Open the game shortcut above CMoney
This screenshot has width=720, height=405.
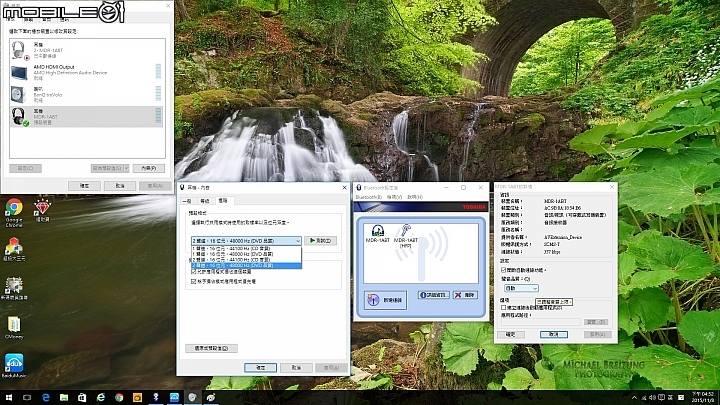click(x=14, y=288)
